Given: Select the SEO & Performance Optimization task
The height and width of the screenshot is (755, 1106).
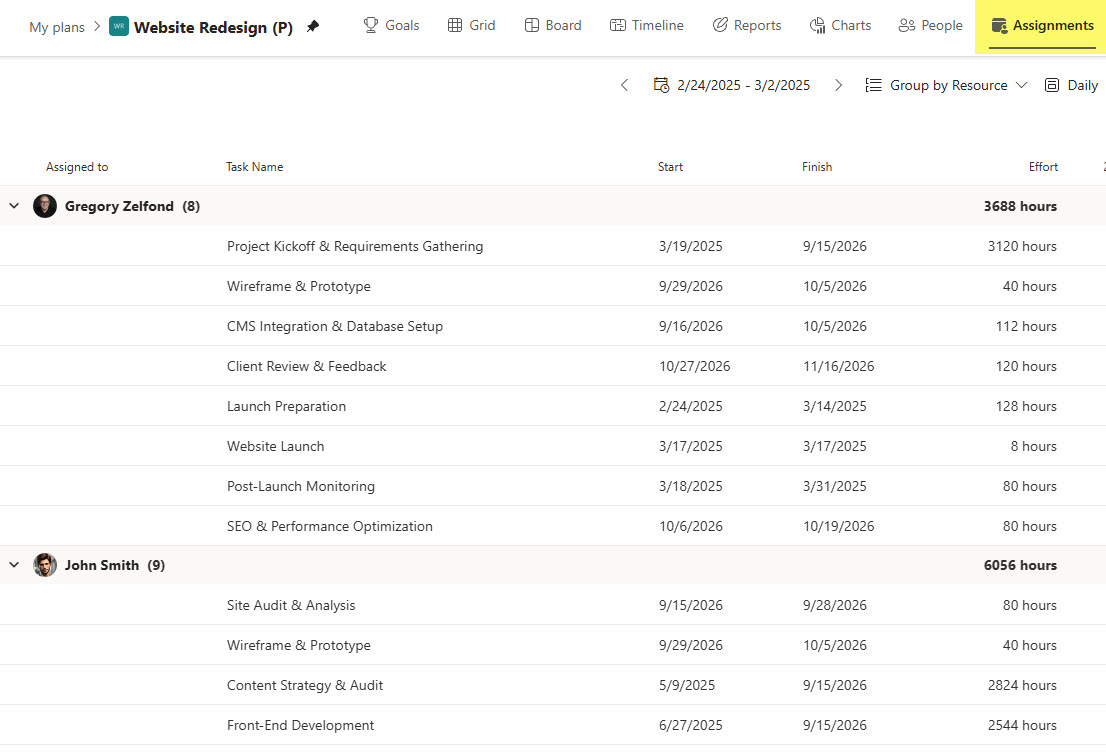Looking at the screenshot, I should pos(329,526).
